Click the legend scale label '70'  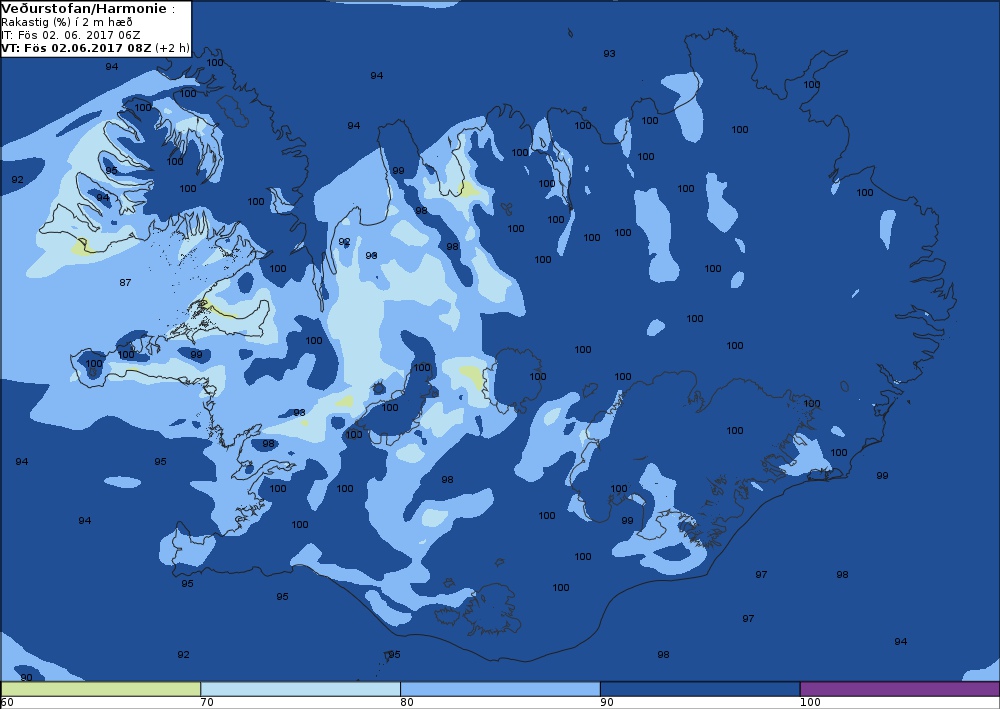tap(207, 702)
